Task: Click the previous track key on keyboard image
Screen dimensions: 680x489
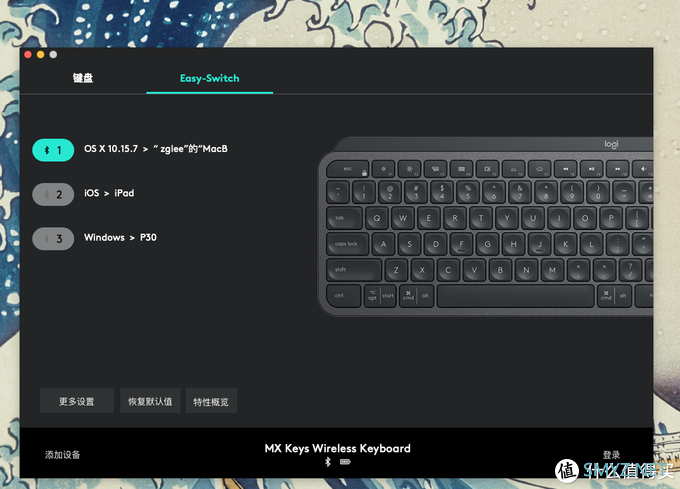Action: click(566, 169)
